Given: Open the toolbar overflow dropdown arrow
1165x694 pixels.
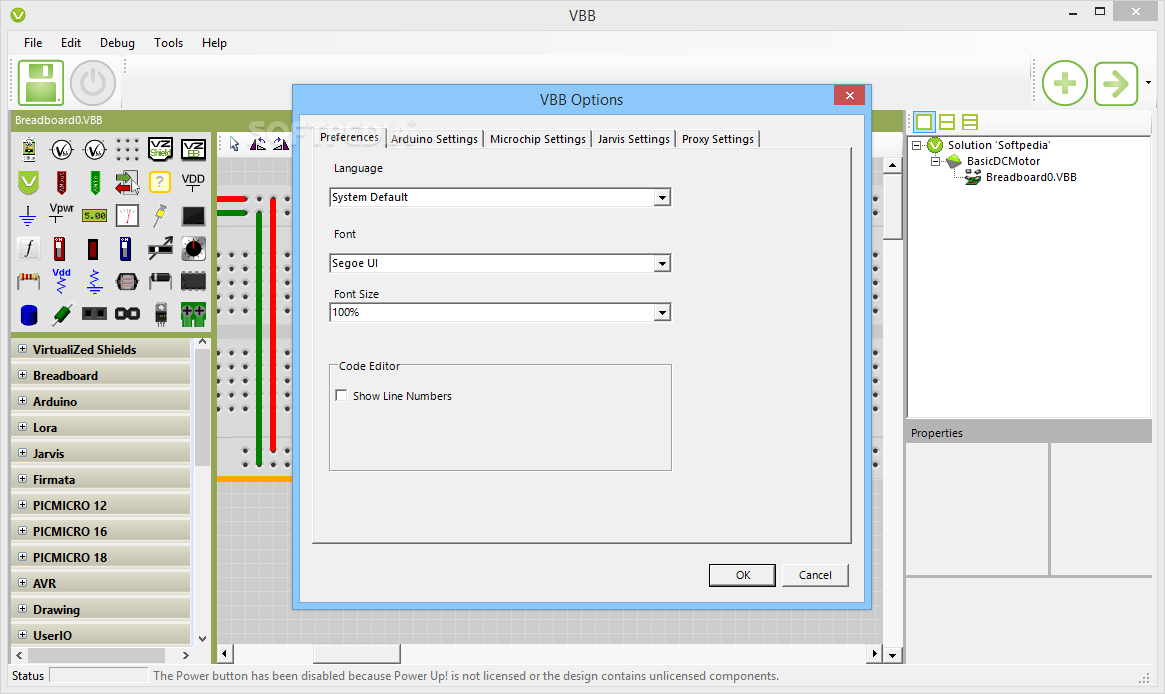Looking at the screenshot, I should 1149,82.
